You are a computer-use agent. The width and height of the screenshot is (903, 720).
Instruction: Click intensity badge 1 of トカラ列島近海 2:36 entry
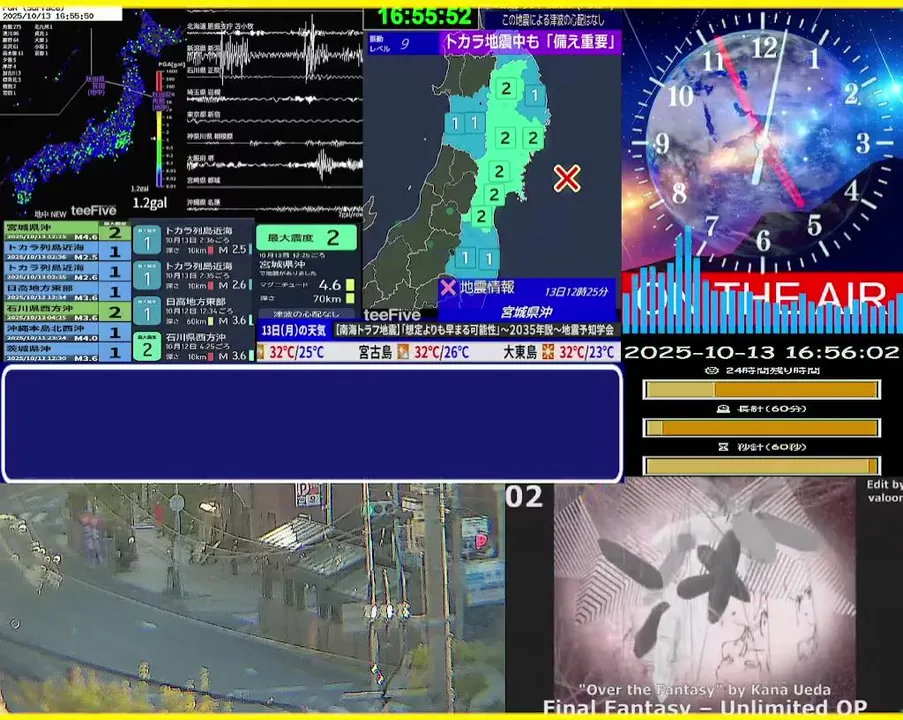[x=147, y=240]
